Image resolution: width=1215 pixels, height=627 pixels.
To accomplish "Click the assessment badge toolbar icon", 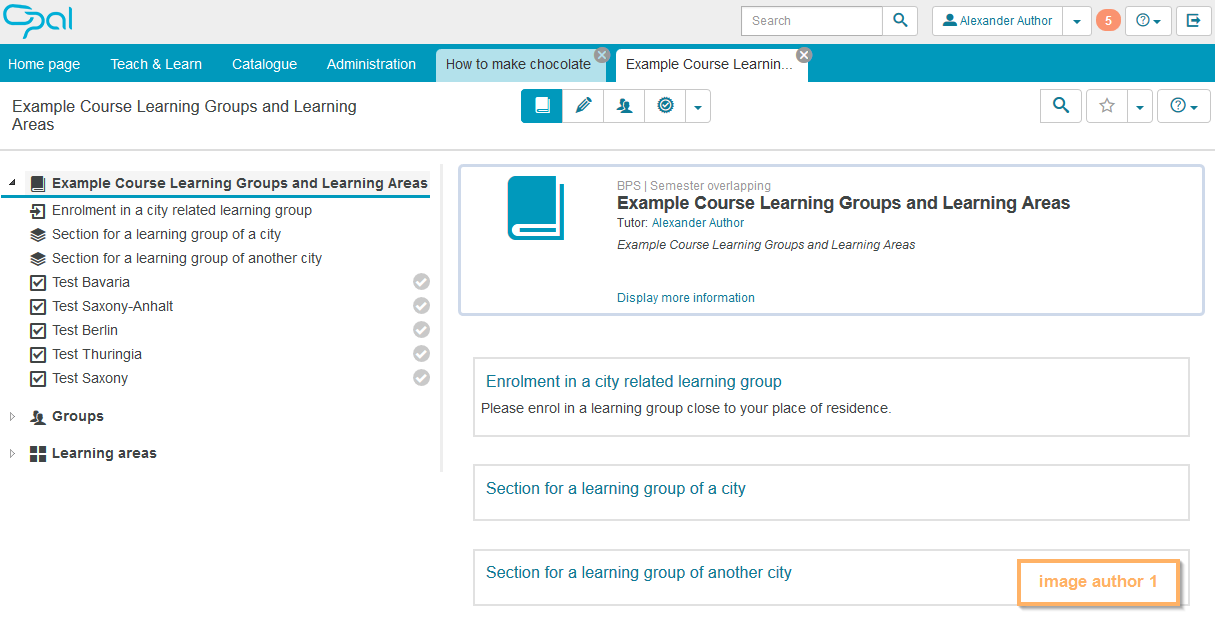I will coord(665,106).
